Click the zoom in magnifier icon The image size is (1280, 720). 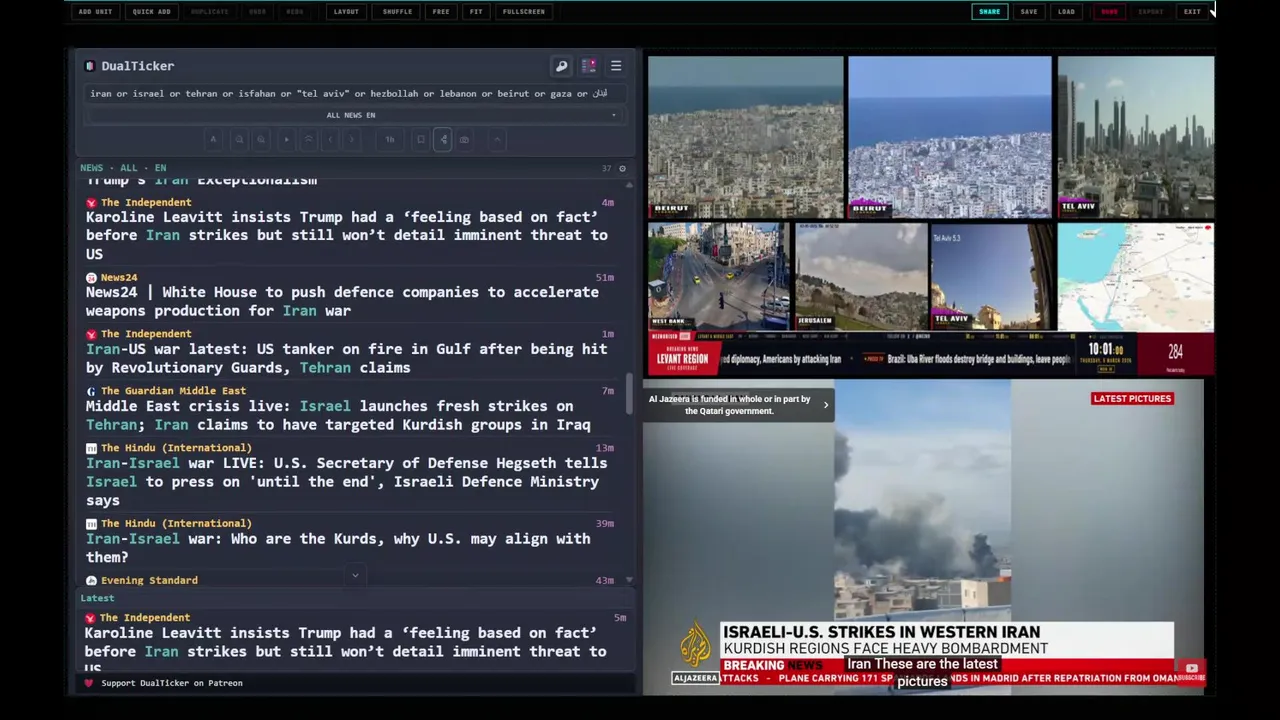pos(261,140)
